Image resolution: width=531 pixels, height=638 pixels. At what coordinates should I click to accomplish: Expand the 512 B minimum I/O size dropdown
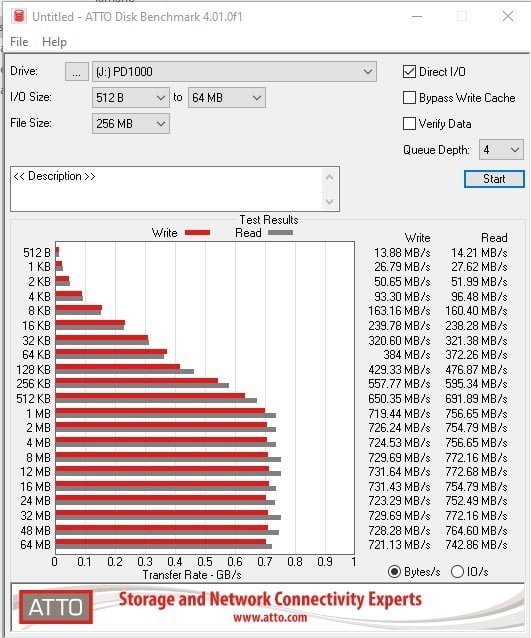[131, 98]
